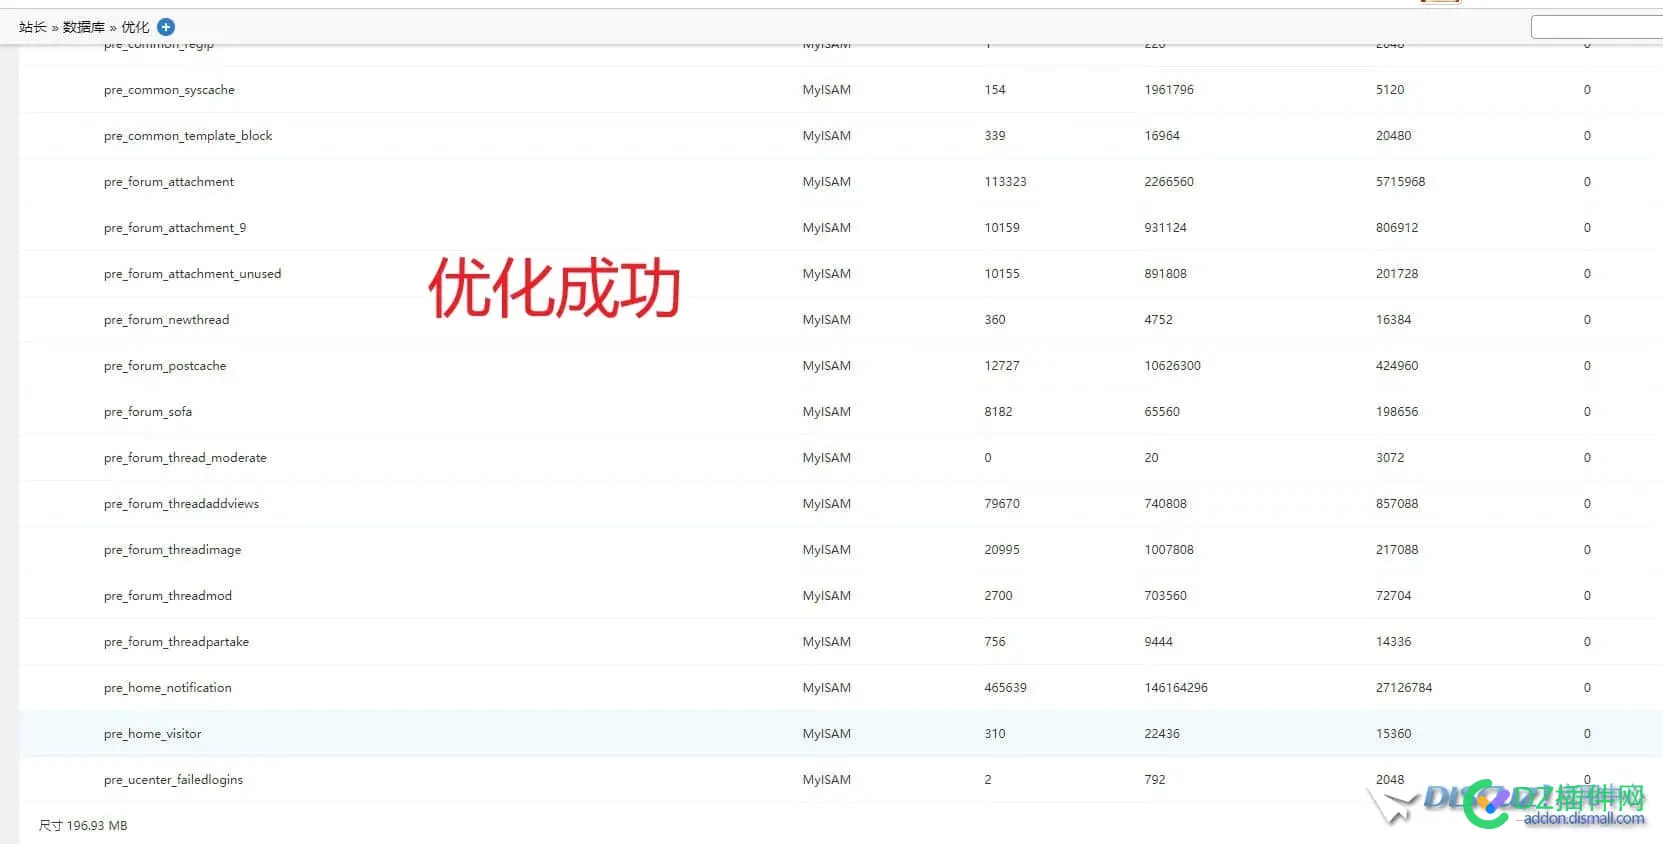Open the 数据库 breadcrumb link
The image size is (1663, 844).
click(x=84, y=27)
